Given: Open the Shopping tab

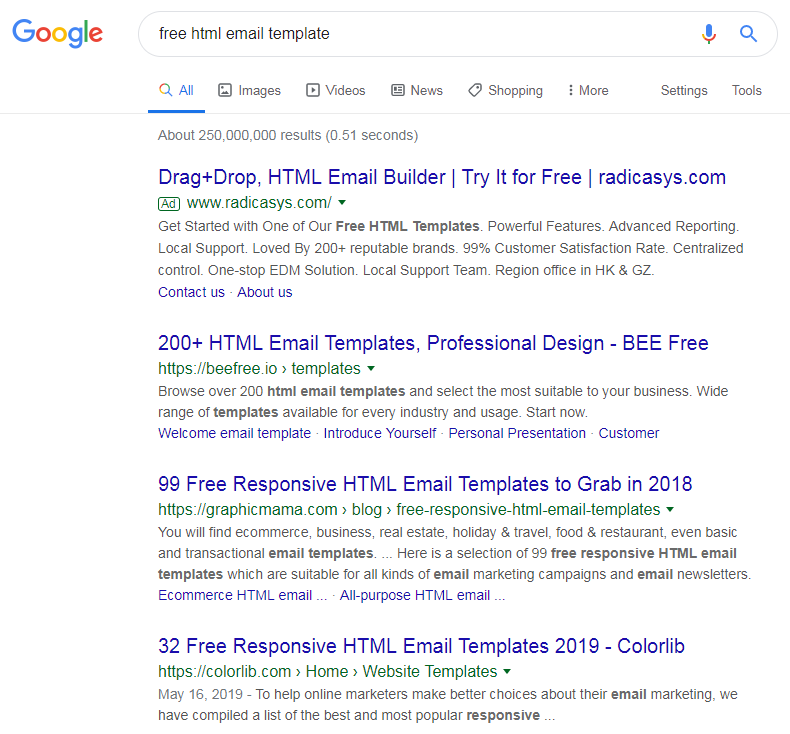Looking at the screenshot, I should 505,91.
